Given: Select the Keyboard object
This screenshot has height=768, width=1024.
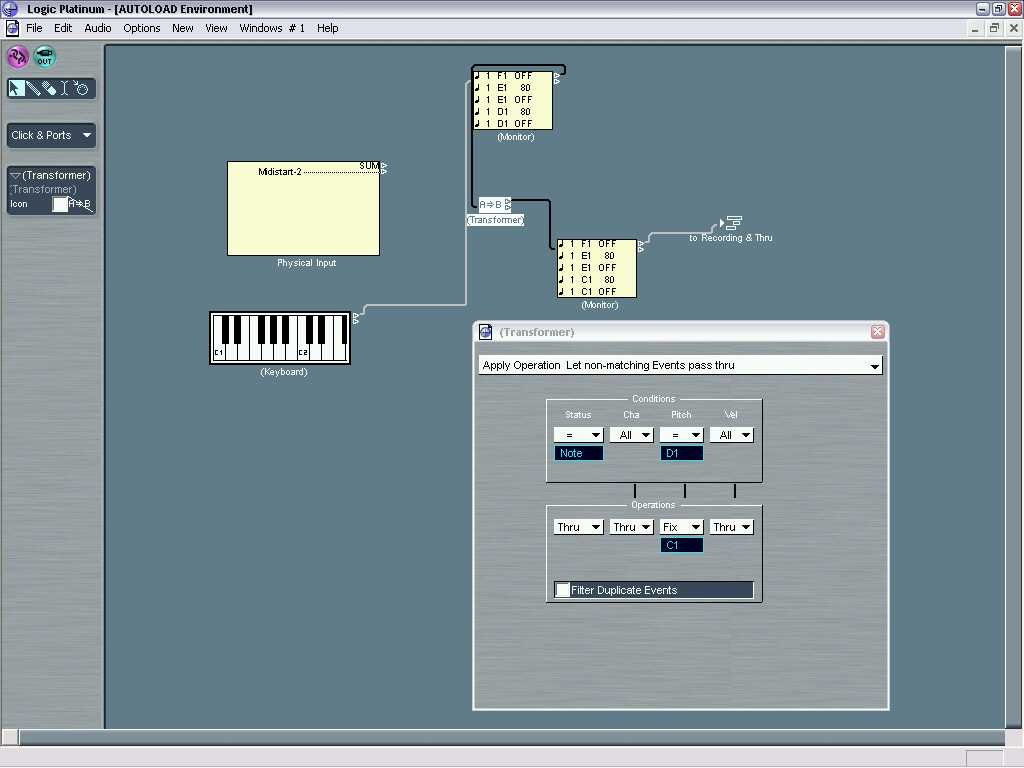Looking at the screenshot, I should point(280,338).
